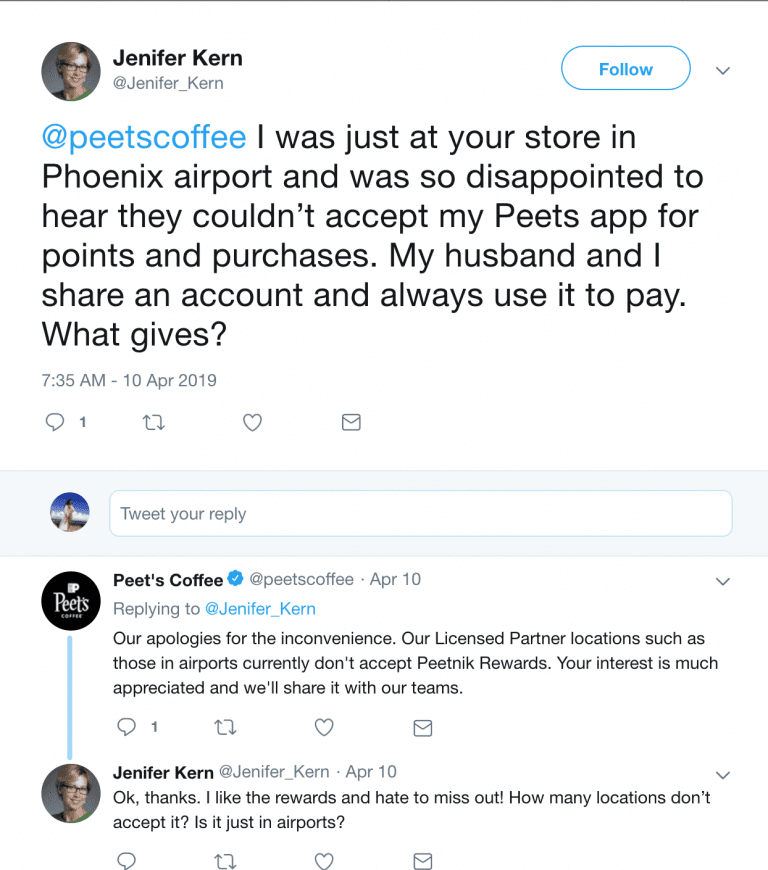
Task: Like the Peet's Coffee reply
Action: tap(324, 727)
